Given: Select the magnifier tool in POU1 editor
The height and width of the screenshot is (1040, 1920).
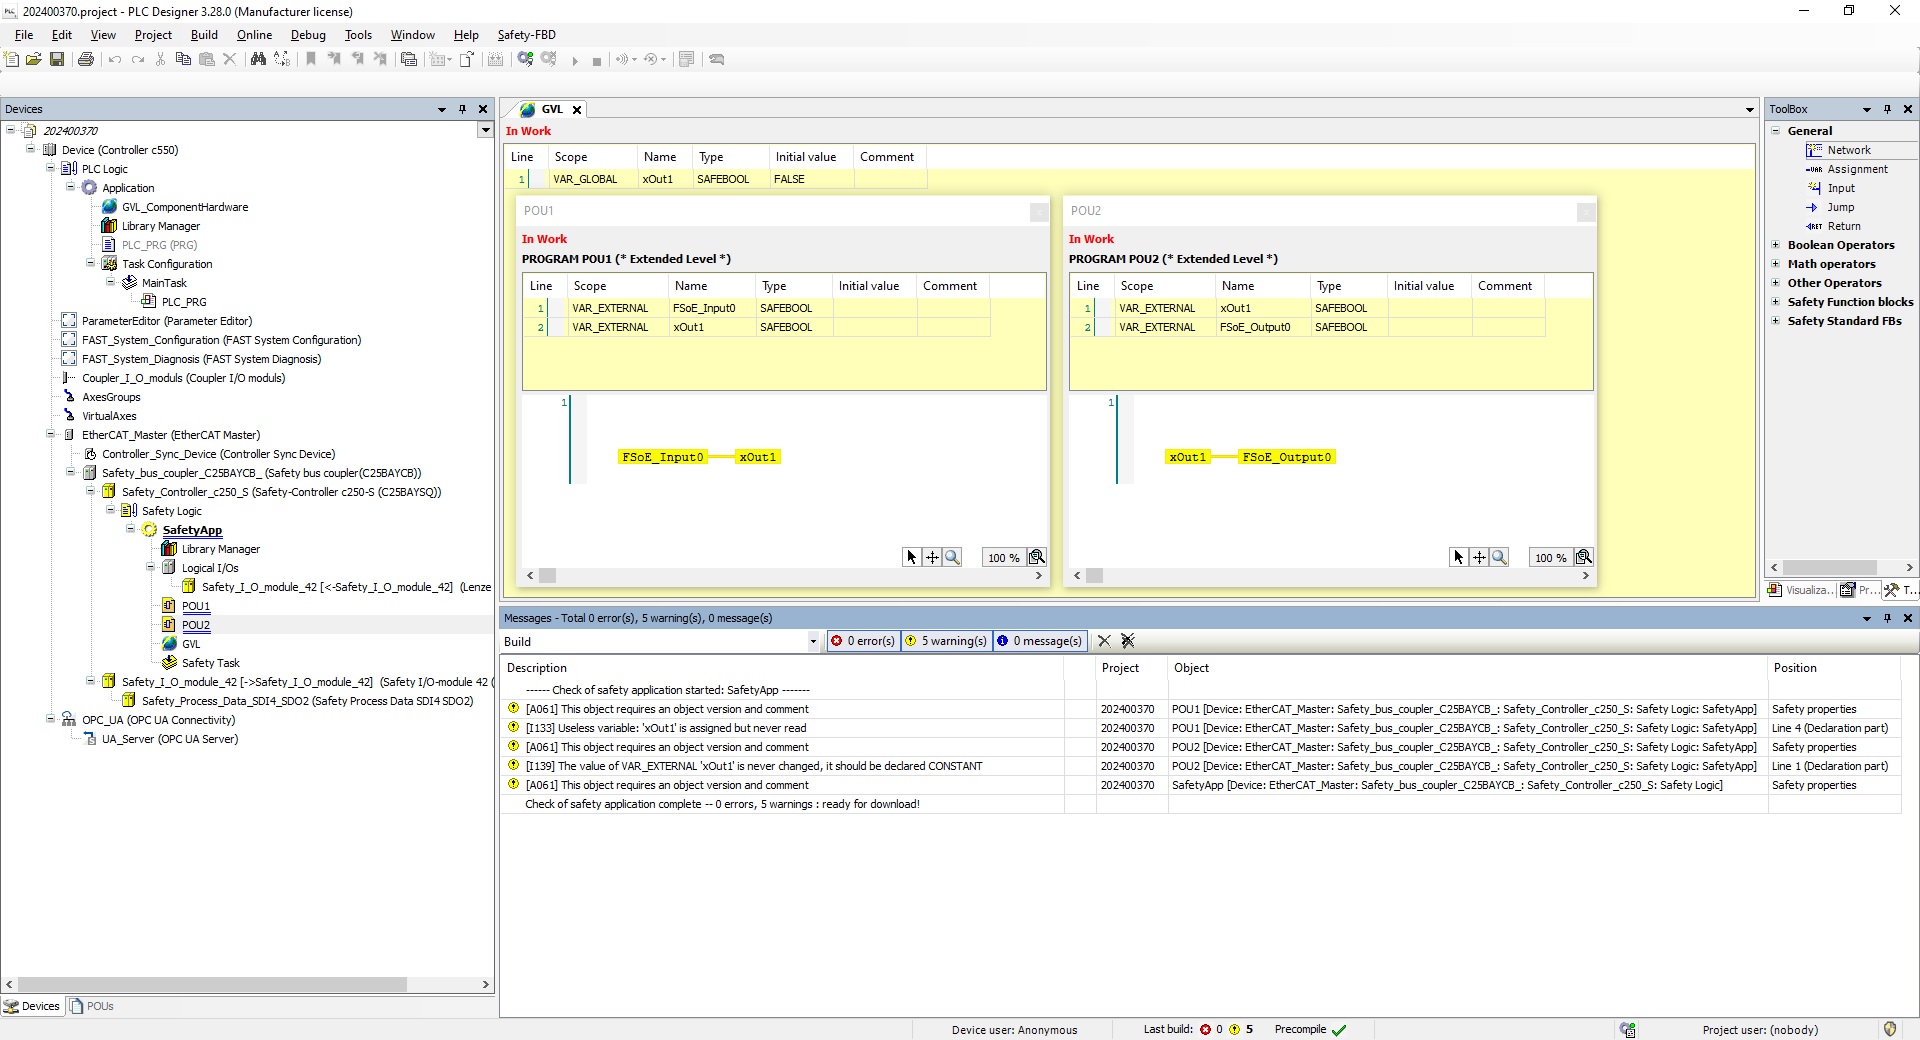Looking at the screenshot, I should coord(953,557).
